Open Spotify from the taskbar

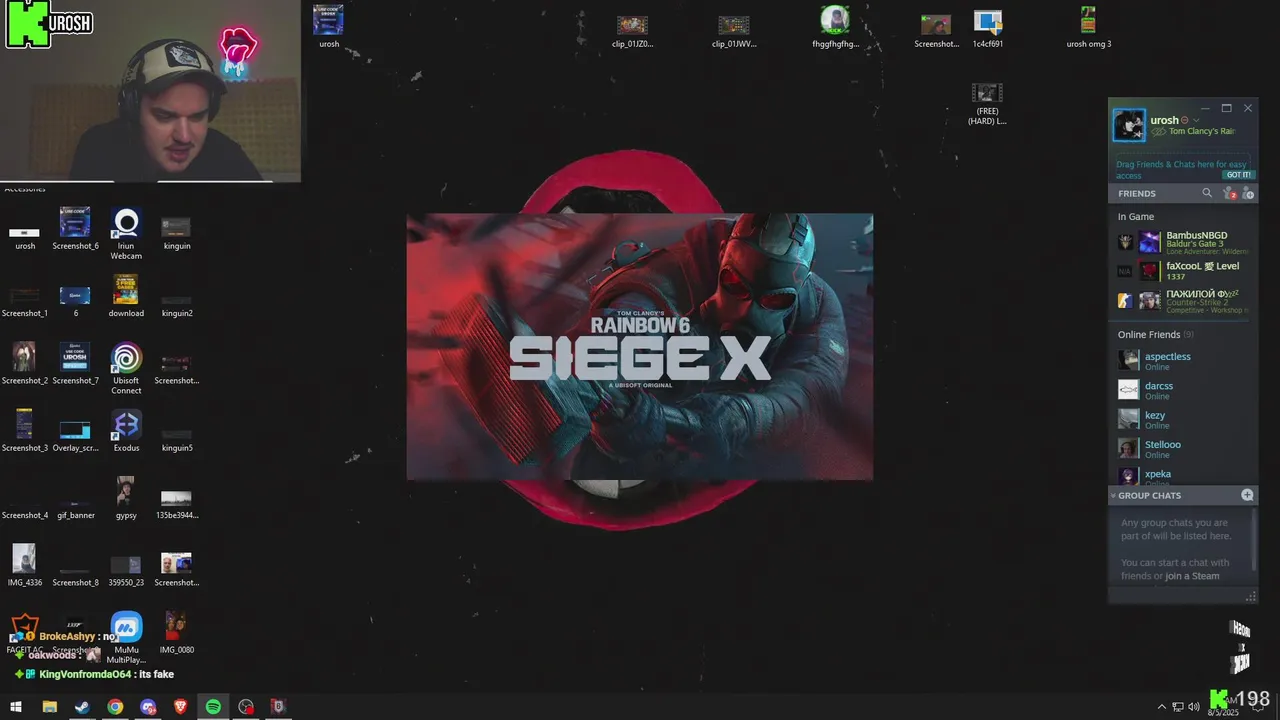click(213, 707)
